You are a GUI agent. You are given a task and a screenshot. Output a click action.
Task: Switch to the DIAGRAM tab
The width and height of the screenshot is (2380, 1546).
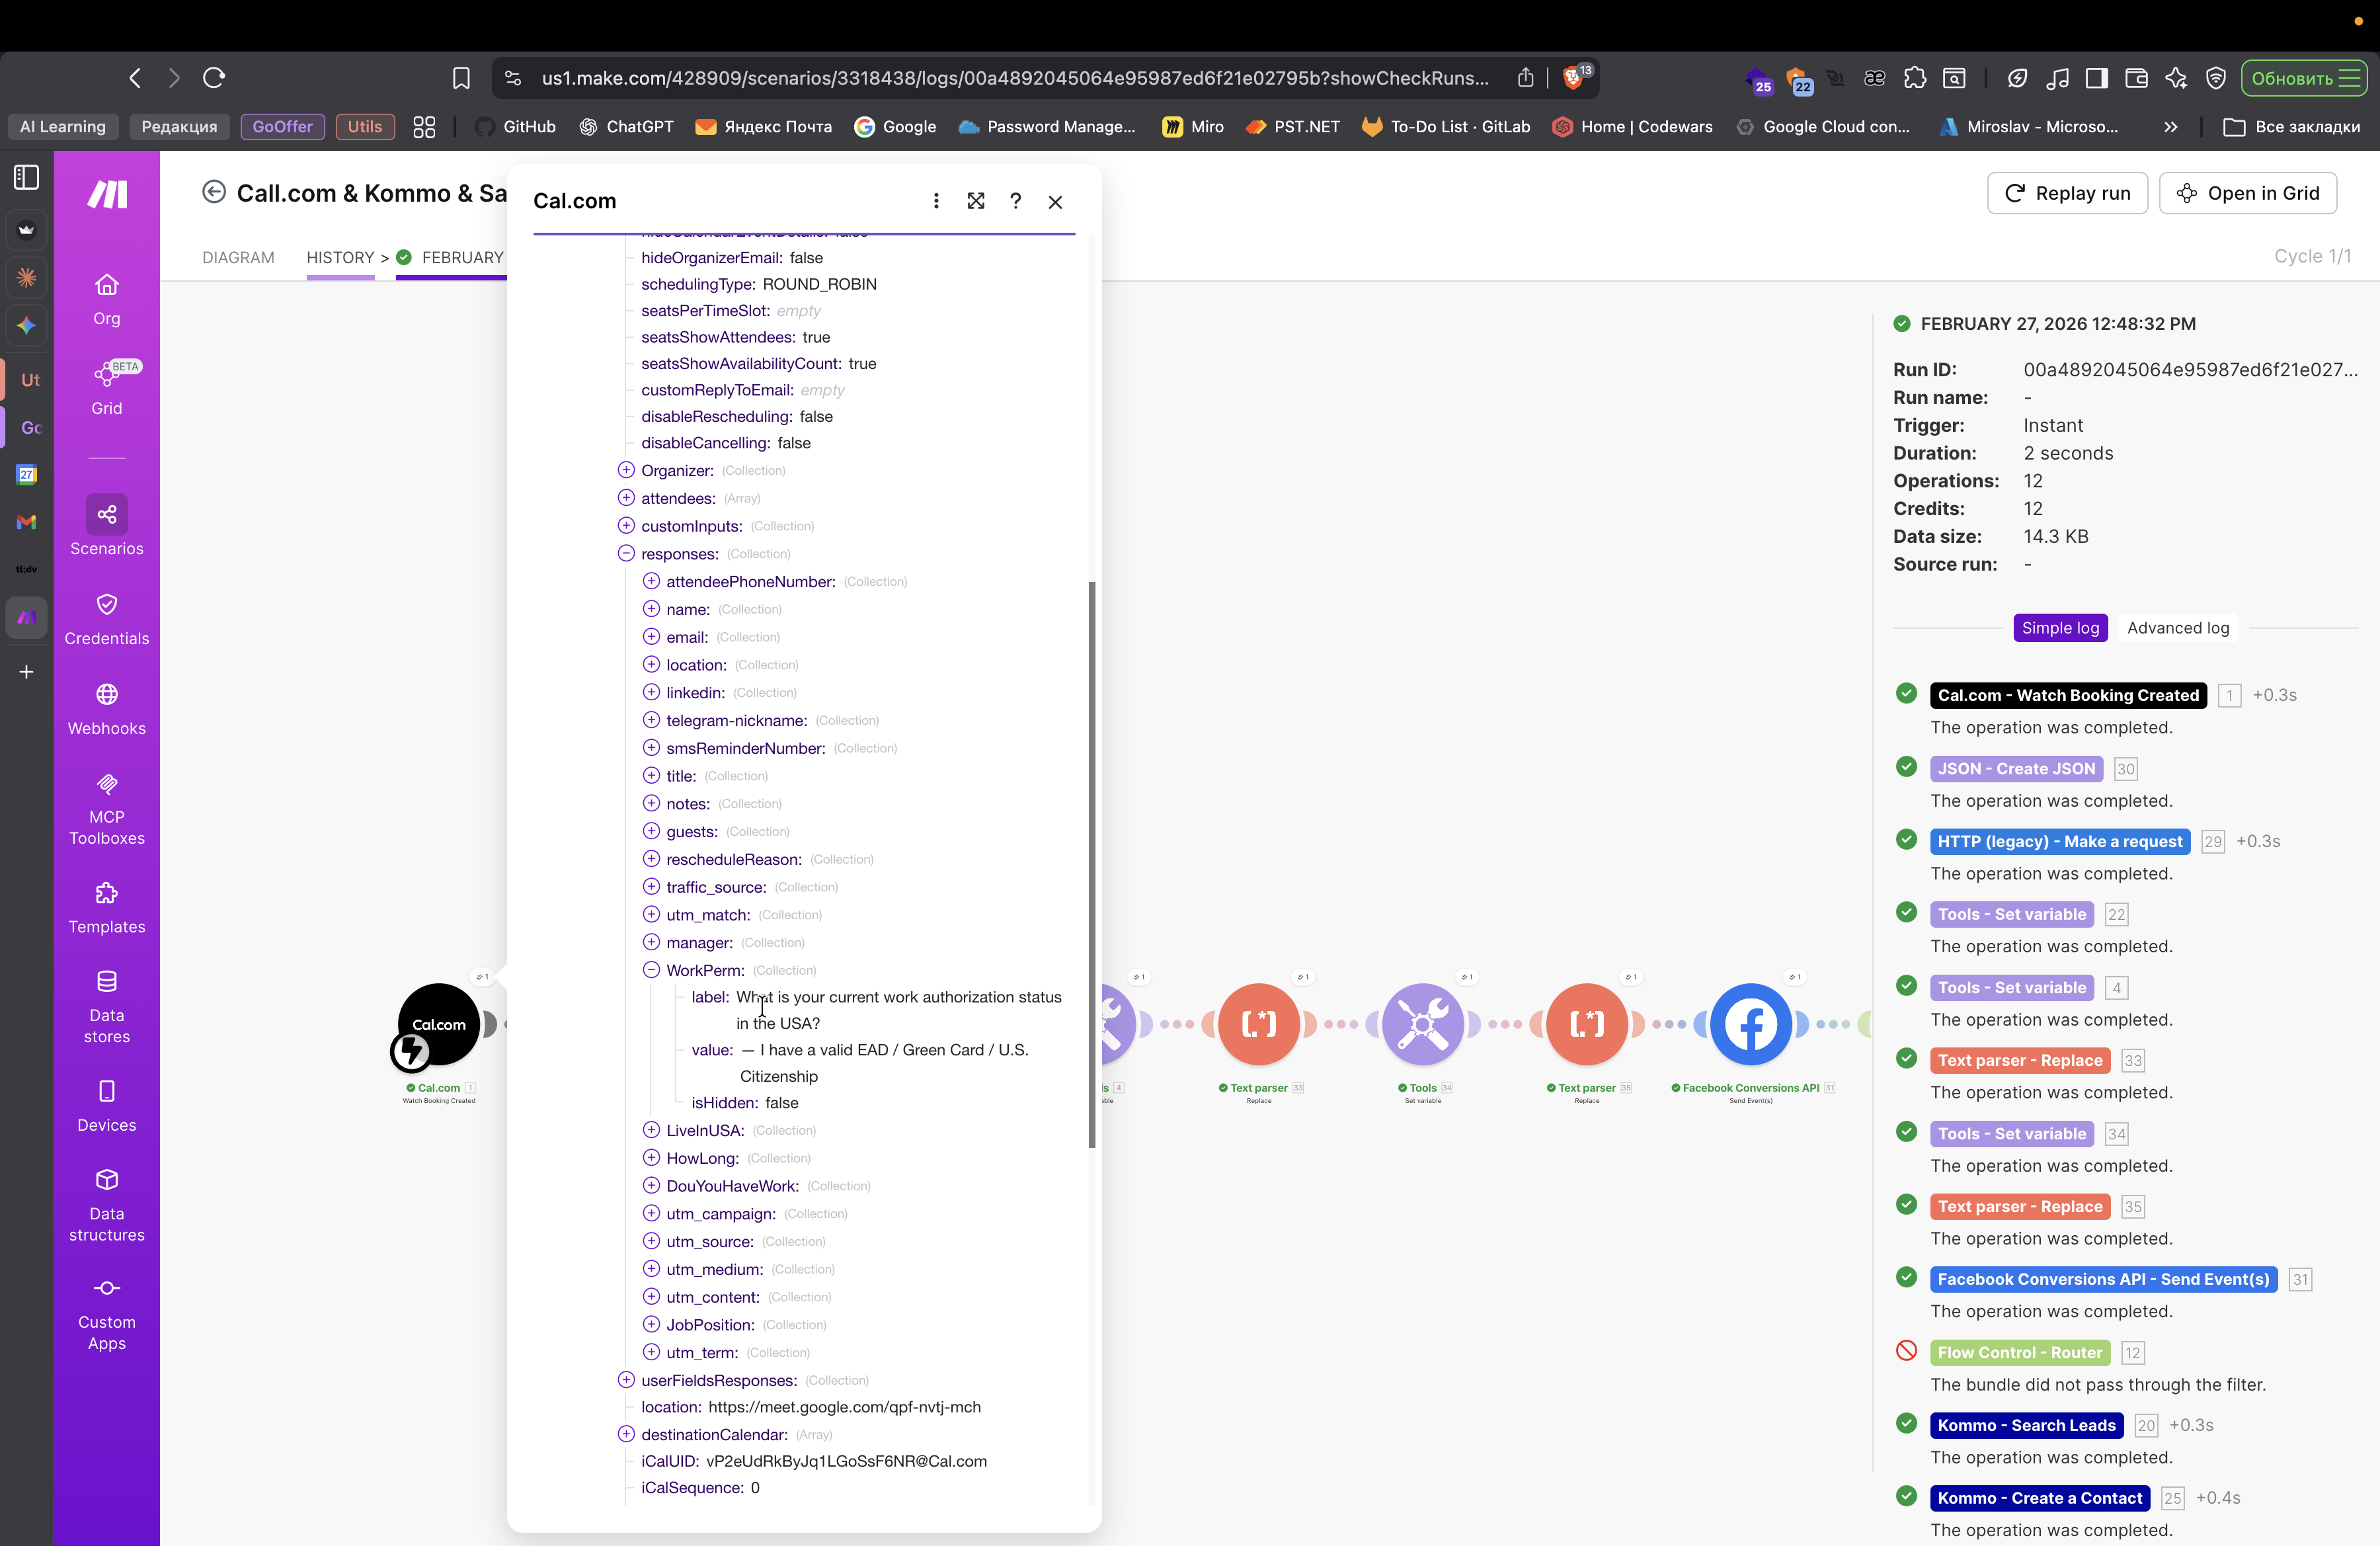[238, 257]
